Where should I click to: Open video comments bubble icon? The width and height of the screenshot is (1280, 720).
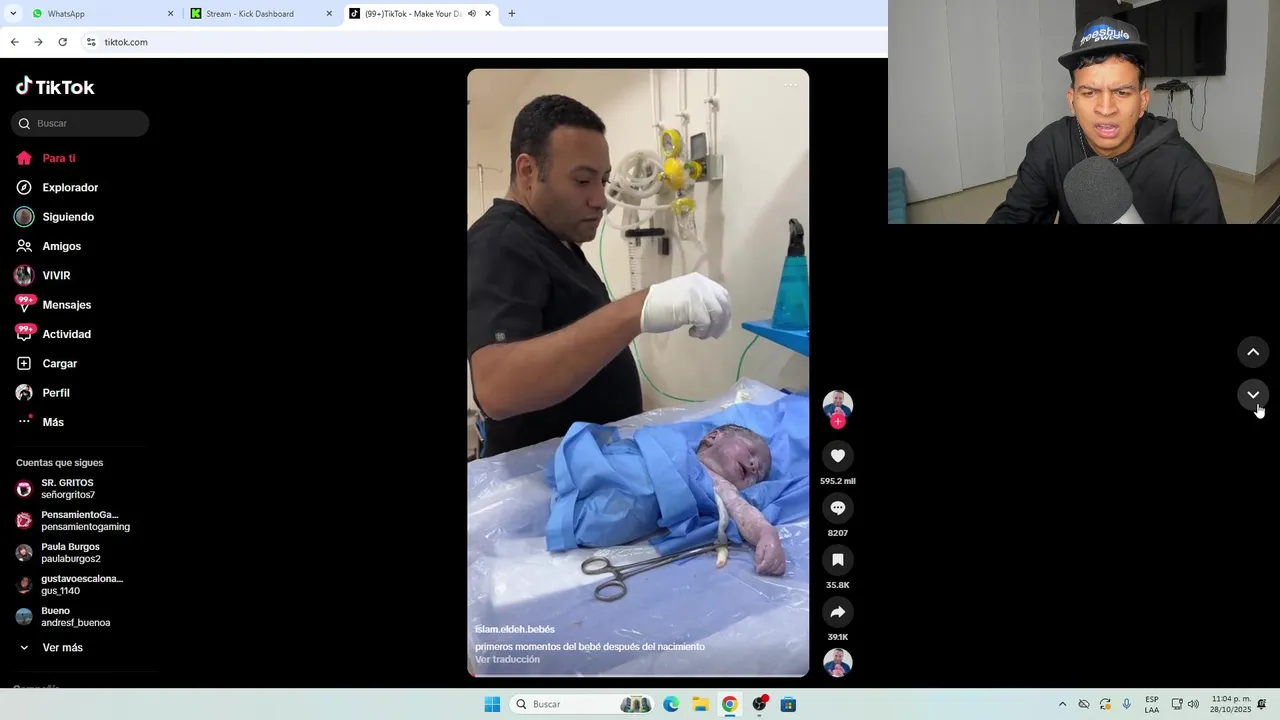click(838, 508)
